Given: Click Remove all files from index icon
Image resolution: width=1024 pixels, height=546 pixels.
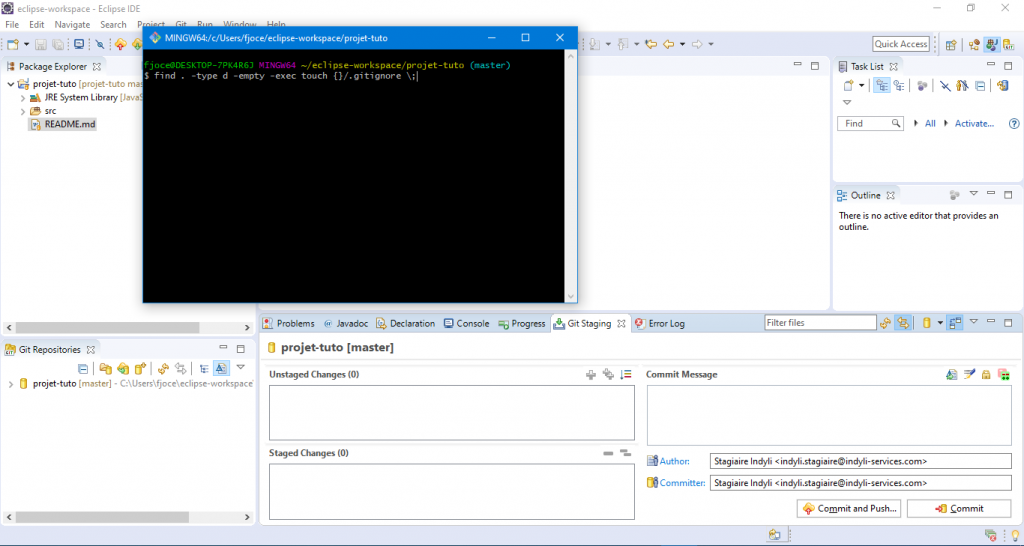Looking at the screenshot, I should (x=625, y=453).
